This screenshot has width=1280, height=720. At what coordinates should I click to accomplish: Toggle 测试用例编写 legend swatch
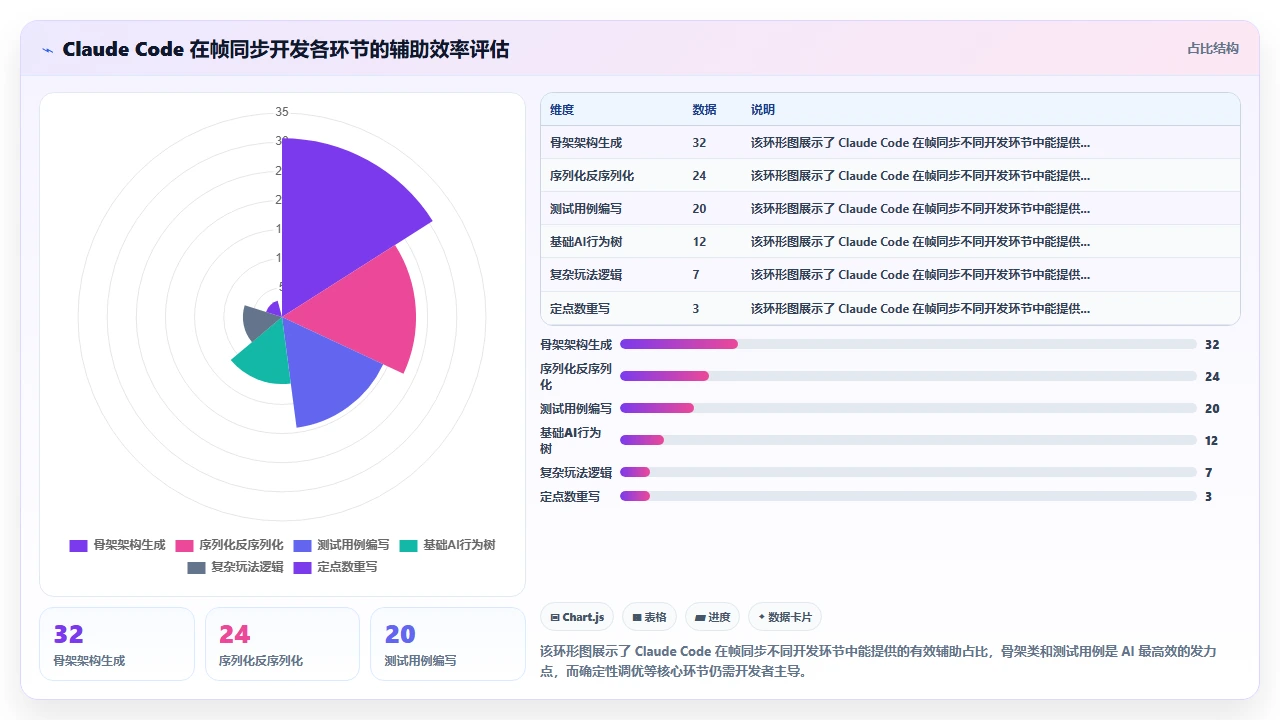(302, 545)
